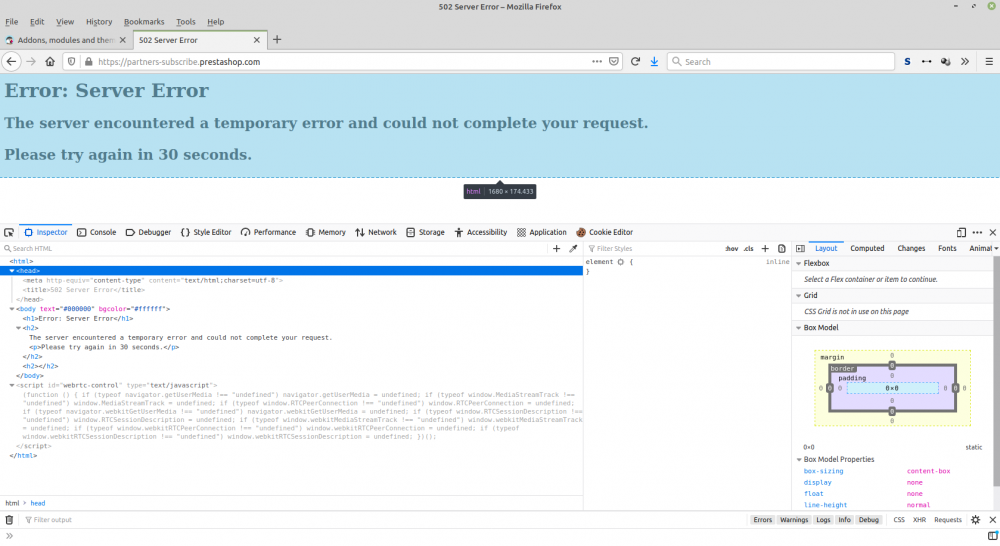This screenshot has height=546, width=1000.
Task: Focus the Filter Styles input
Action: coord(654,249)
